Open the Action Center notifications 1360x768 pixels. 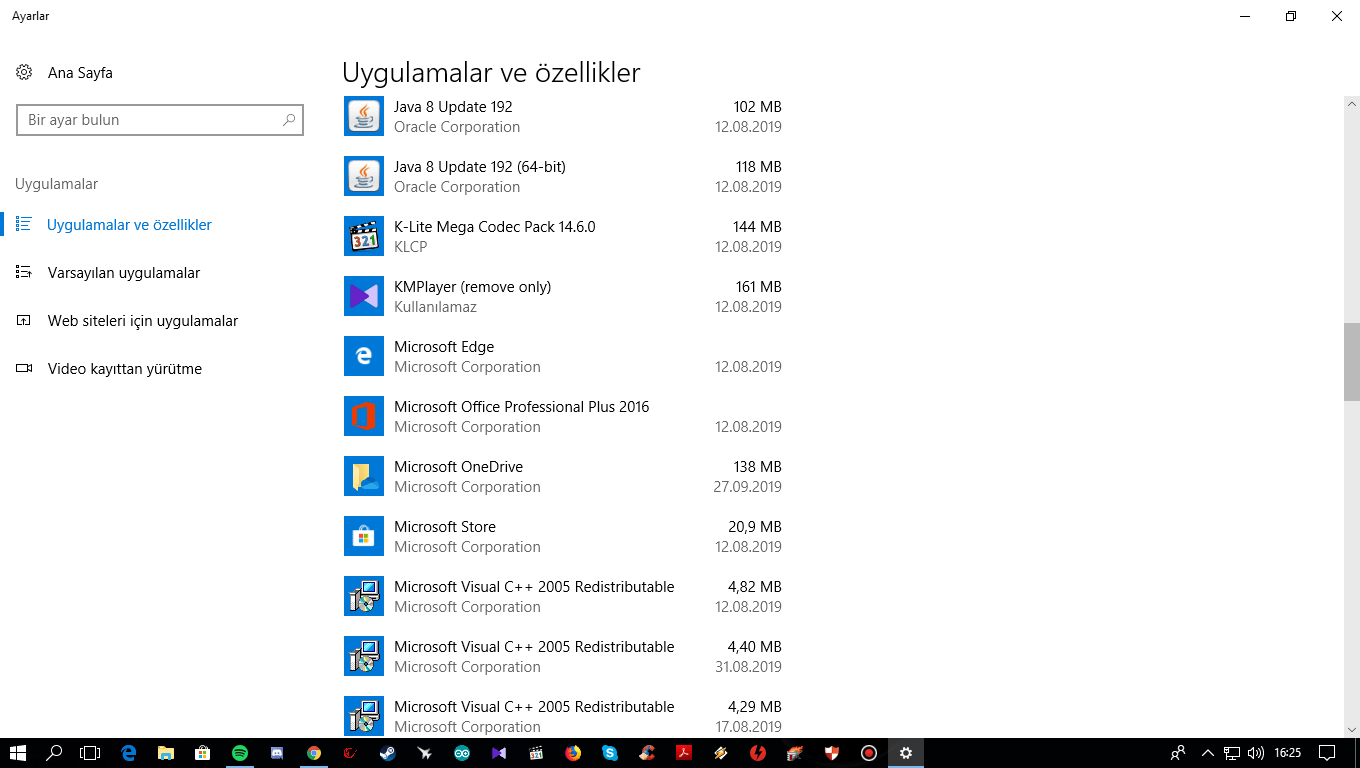[1327, 753]
